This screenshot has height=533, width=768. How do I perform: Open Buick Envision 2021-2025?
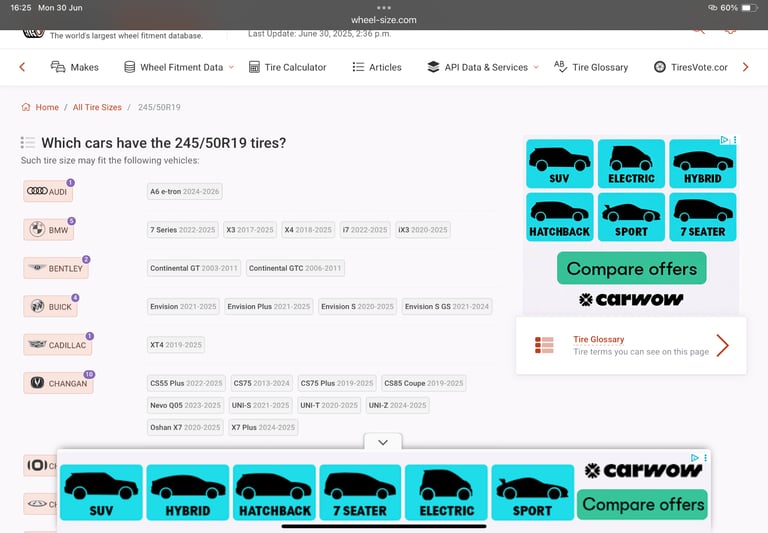pyautogui.click(x=183, y=306)
